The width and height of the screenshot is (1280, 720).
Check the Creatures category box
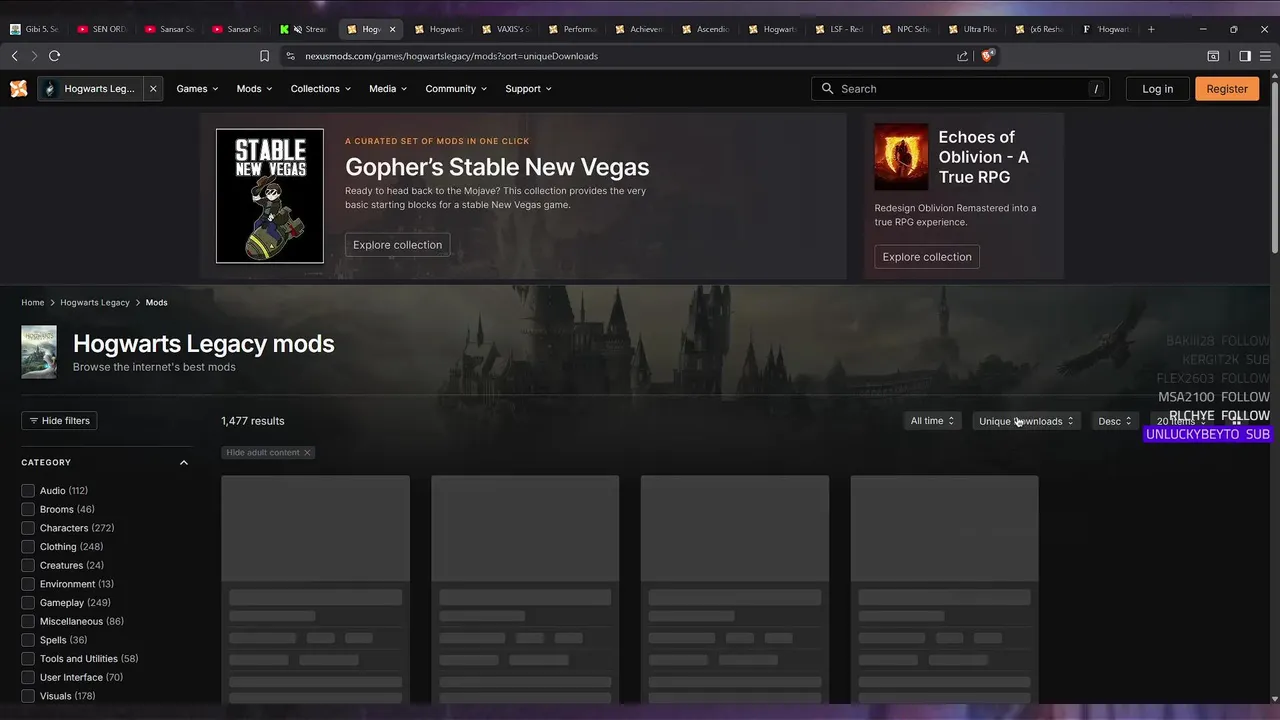tap(28, 565)
